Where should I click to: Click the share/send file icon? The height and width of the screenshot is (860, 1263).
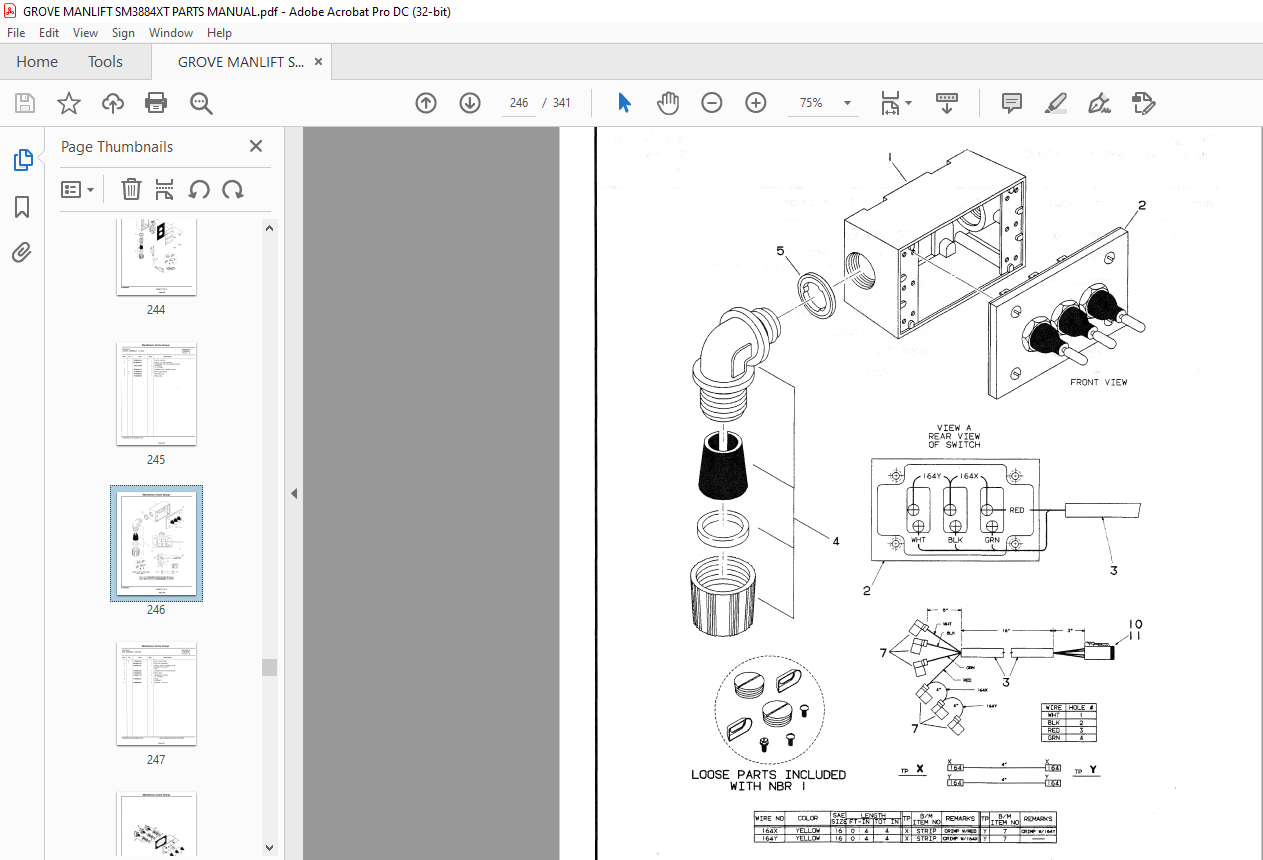1144,103
